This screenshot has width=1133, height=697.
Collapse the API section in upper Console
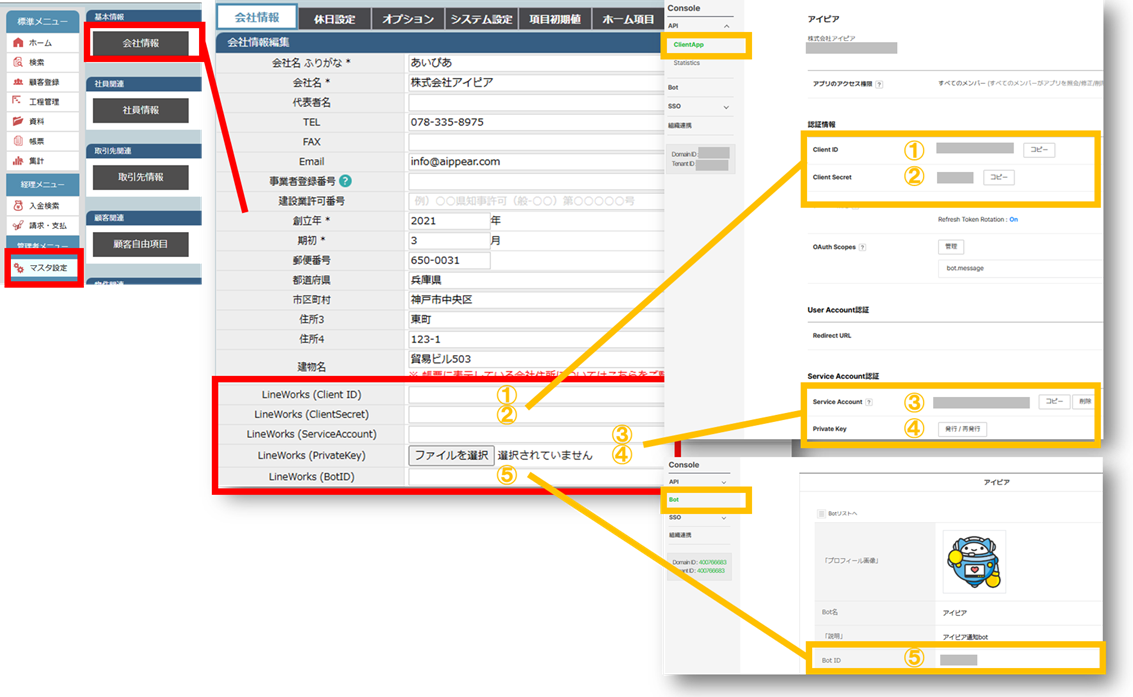click(726, 25)
